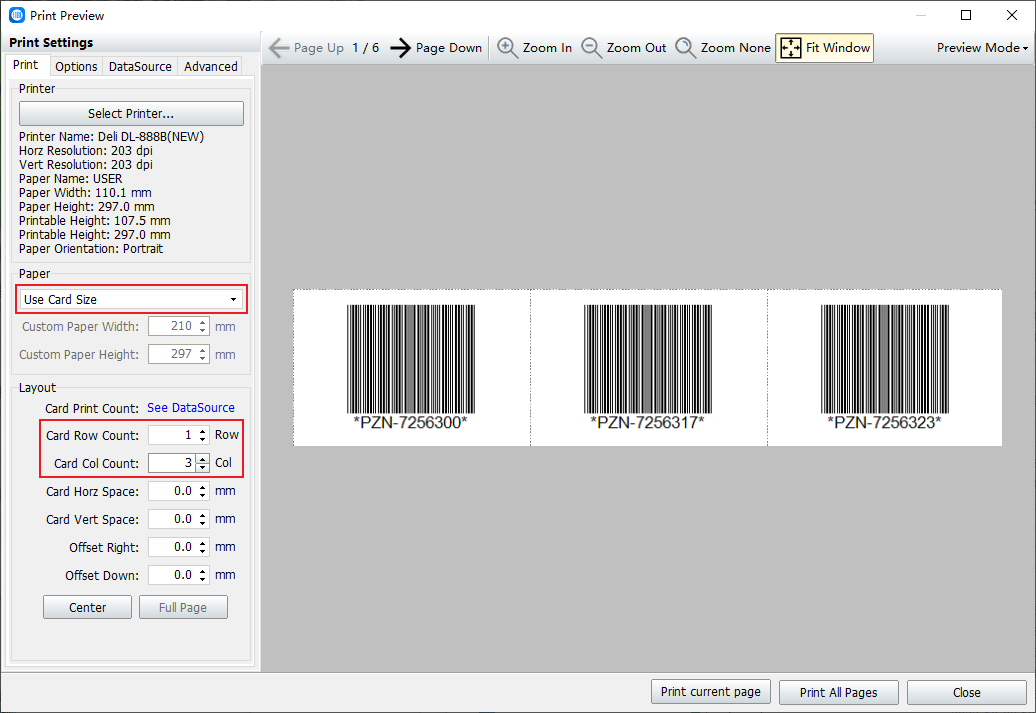1036x713 pixels.
Task: Close the Print Preview window via title bar
Action: pos(1012,15)
